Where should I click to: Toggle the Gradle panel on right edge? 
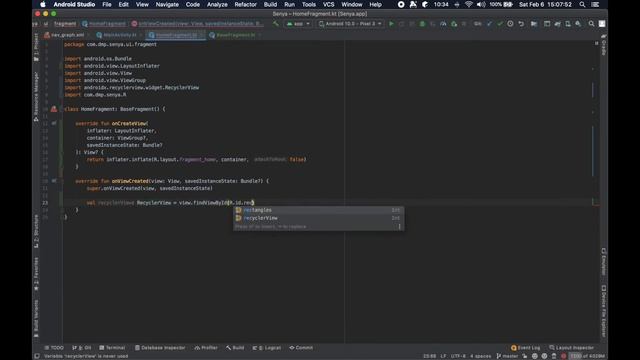pos(604,45)
